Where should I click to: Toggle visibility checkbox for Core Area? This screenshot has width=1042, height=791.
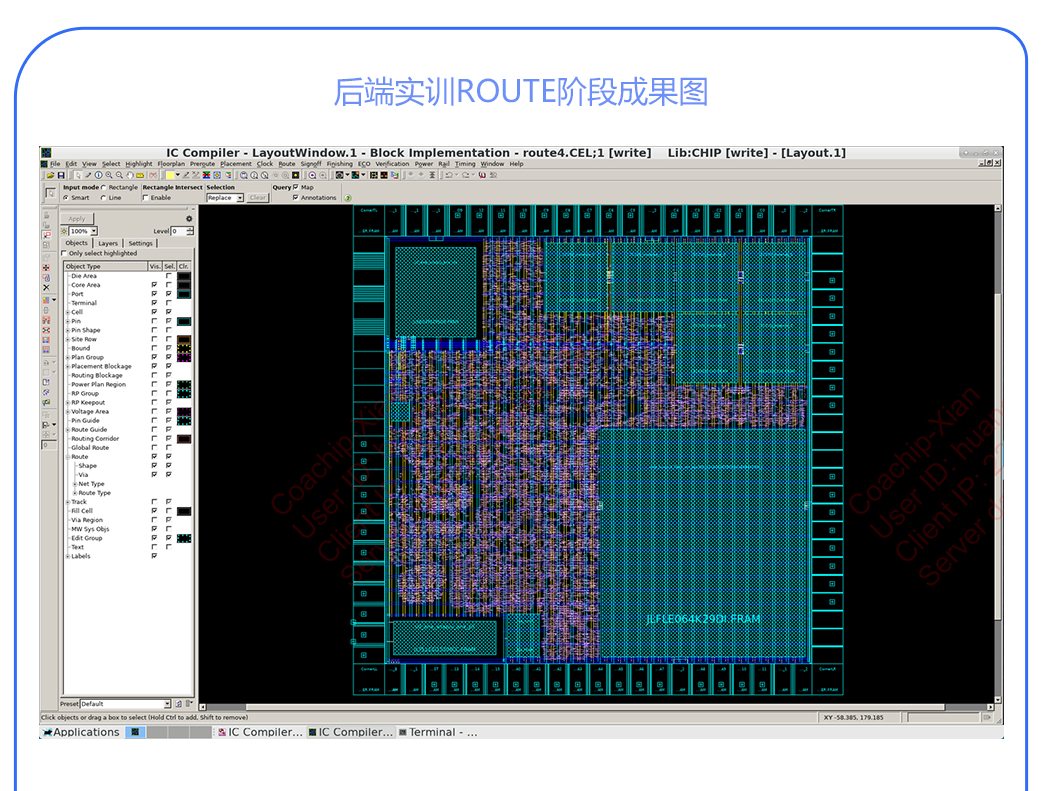(x=154, y=284)
